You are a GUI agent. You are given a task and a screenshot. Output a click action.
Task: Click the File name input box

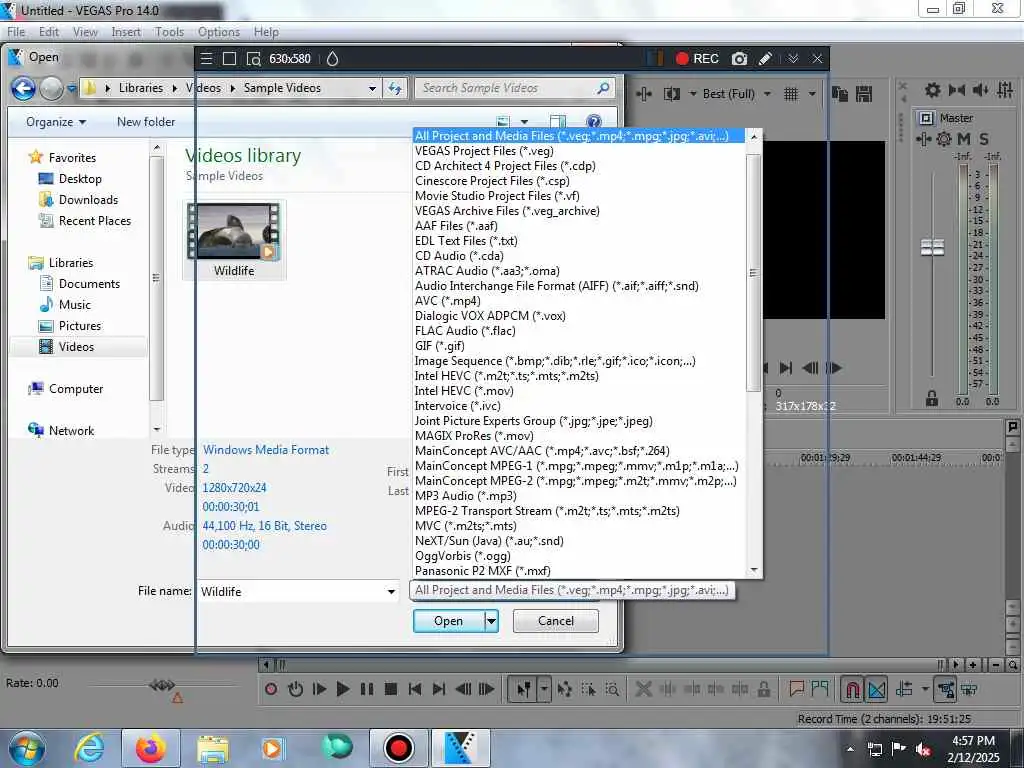point(291,591)
